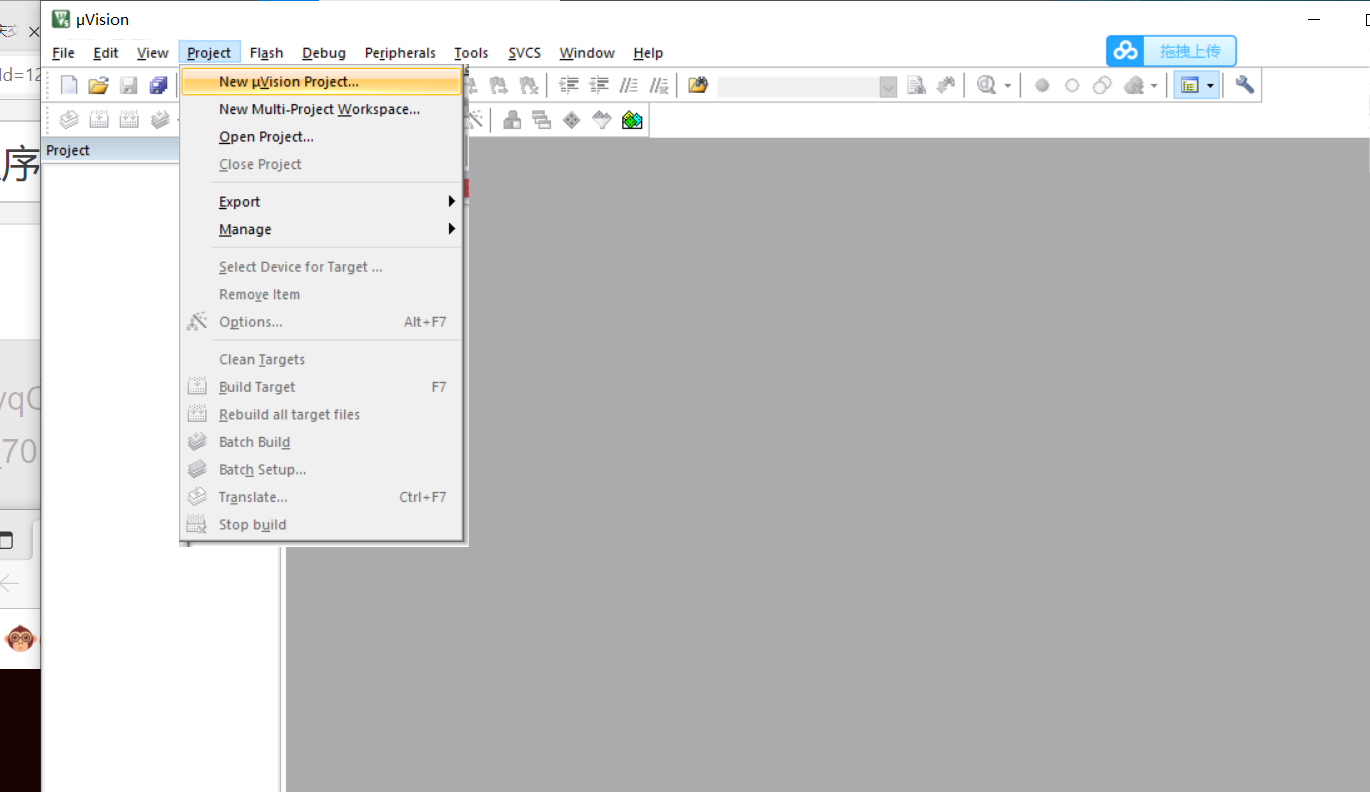Image resolution: width=1370 pixels, height=792 pixels.
Task: Open the Flash menu
Action: pos(266,53)
